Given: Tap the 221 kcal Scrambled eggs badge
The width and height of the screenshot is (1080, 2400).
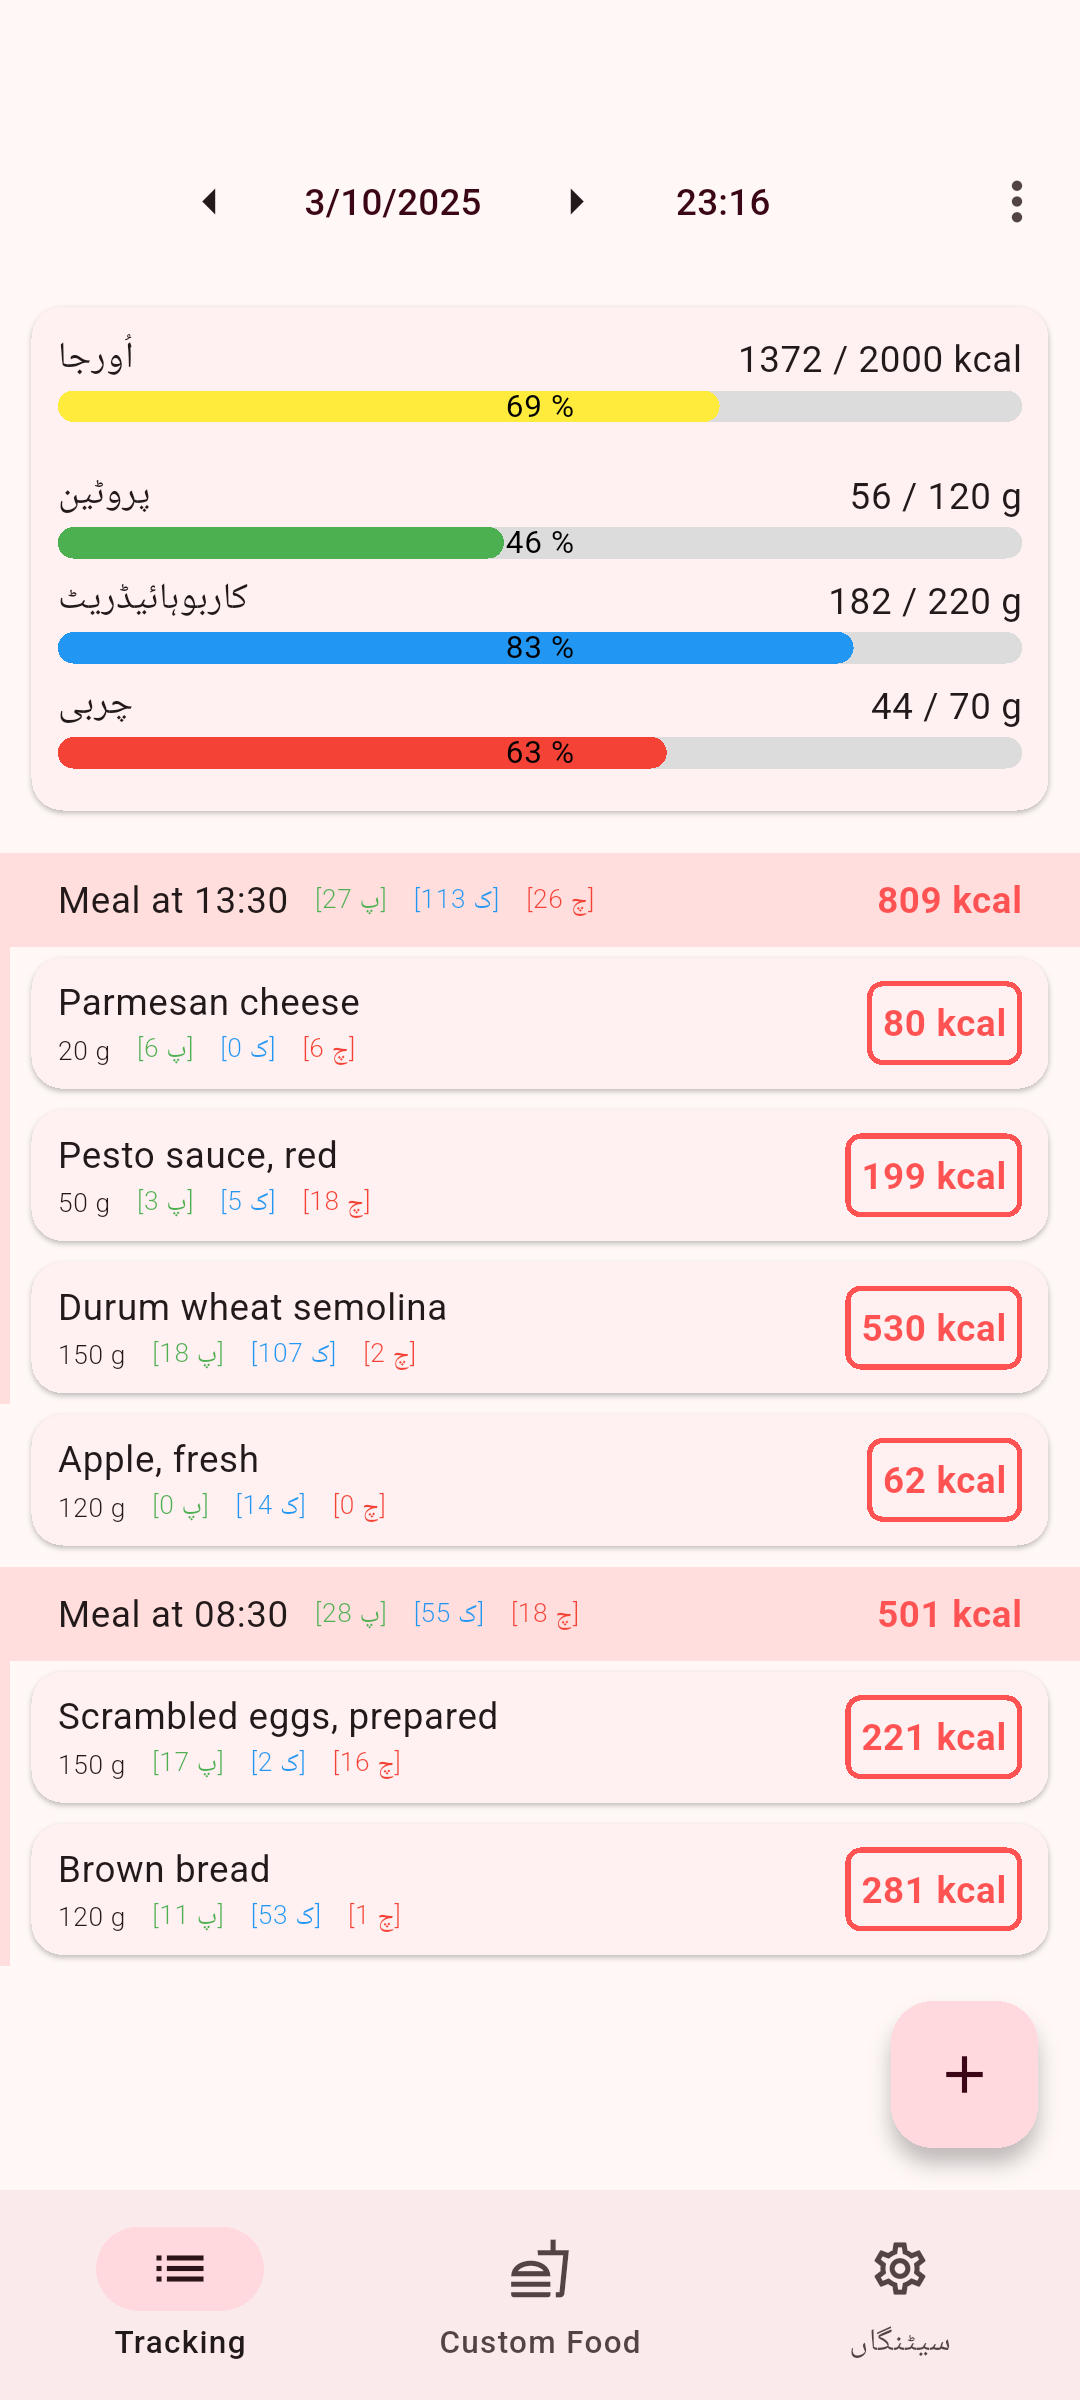Looking at the screenshot, I should click(933, 1737).
